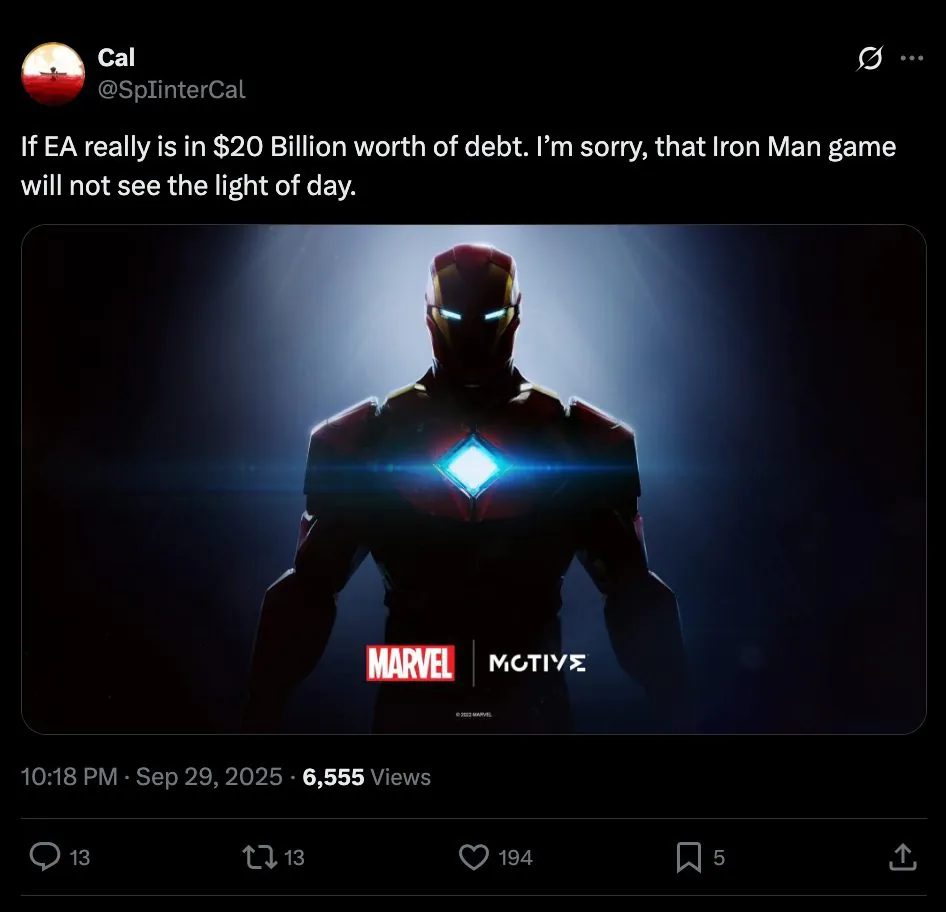Screen dimensions: 946x912
Task: Open the three-dot more options menu
Action: pyautogui.click(x=911, y=59)
